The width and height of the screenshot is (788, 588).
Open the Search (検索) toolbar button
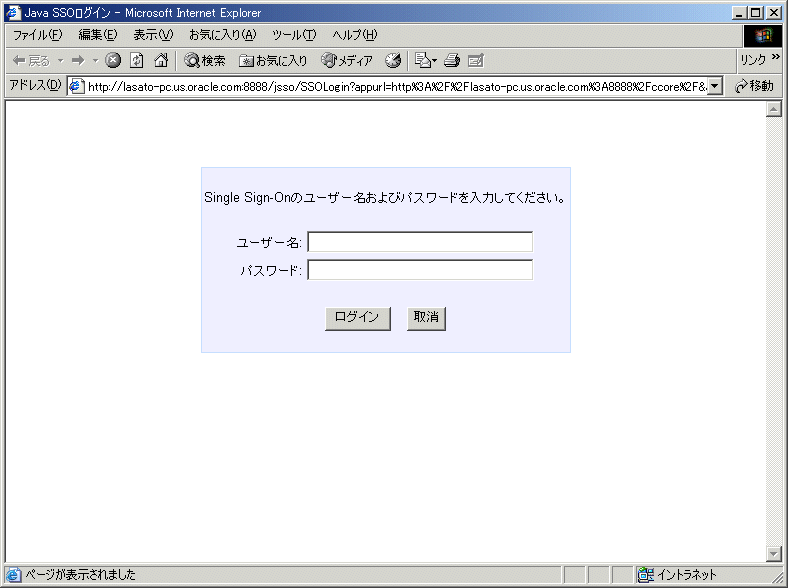[x=205, y=61]
